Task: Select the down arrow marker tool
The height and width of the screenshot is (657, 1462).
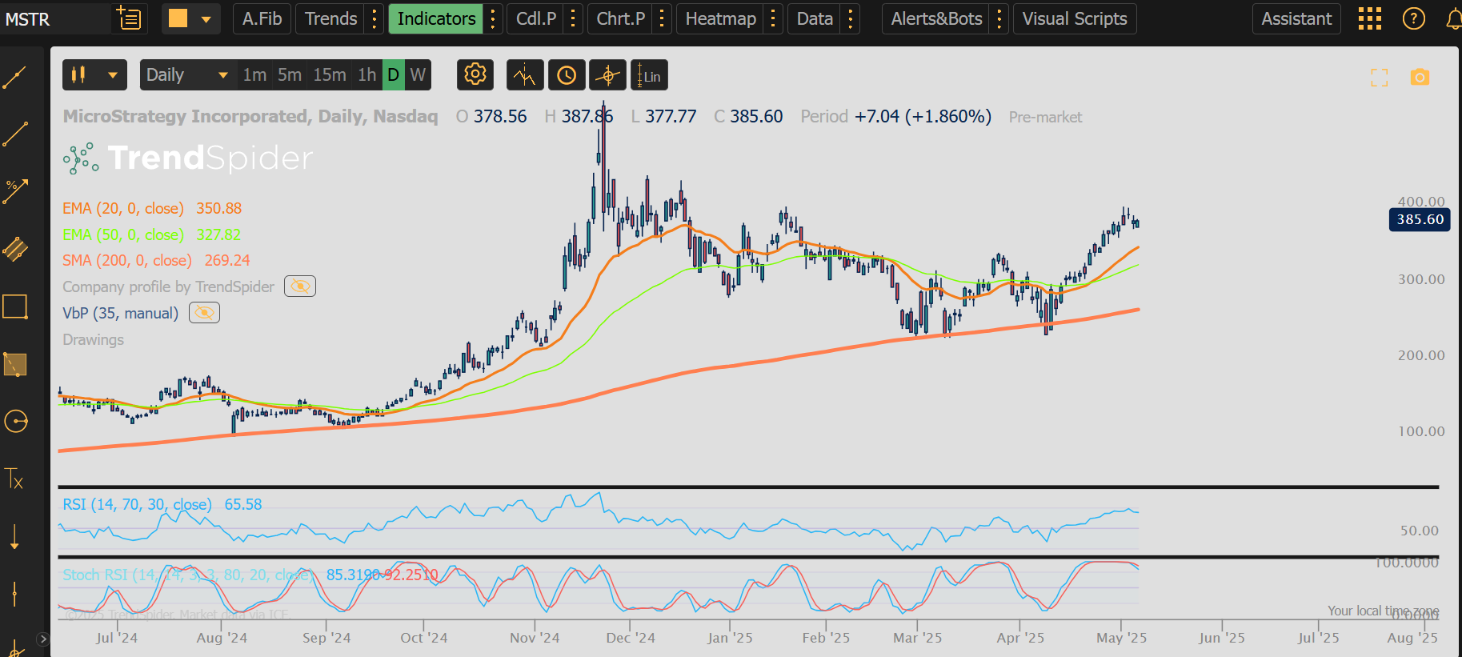Action: coord(15,536)
